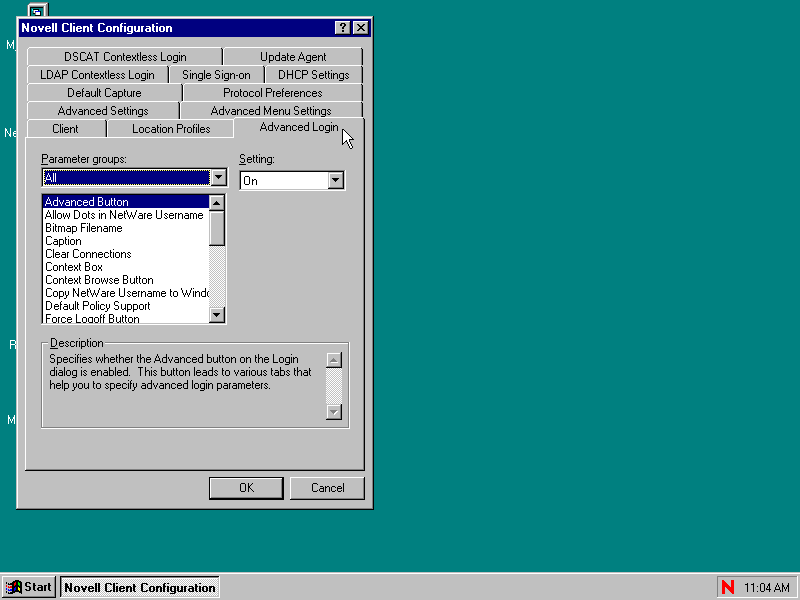Switch to the Client tab

pos(65,129)
